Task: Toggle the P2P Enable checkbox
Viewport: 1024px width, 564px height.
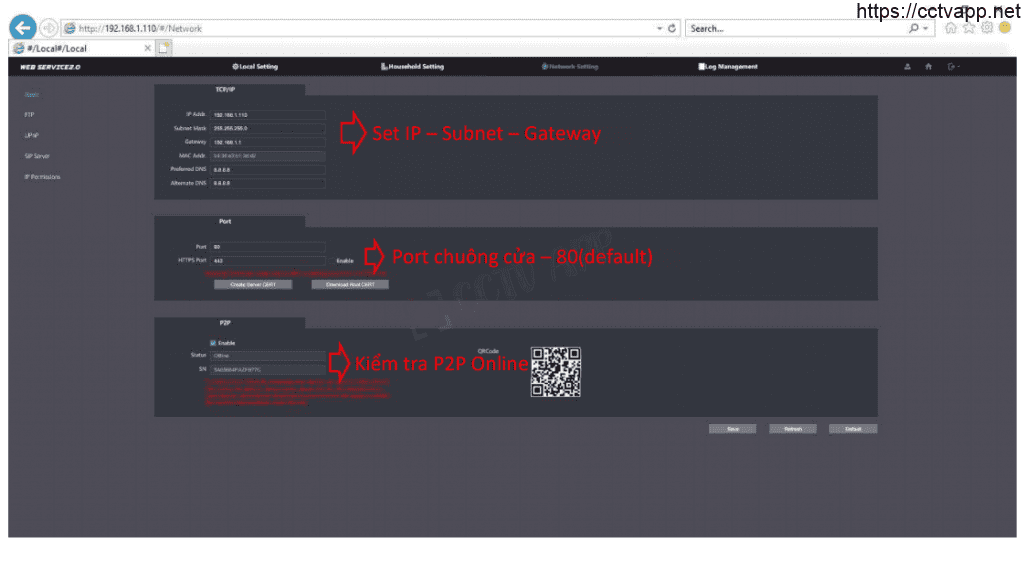Action: [213, 343]
